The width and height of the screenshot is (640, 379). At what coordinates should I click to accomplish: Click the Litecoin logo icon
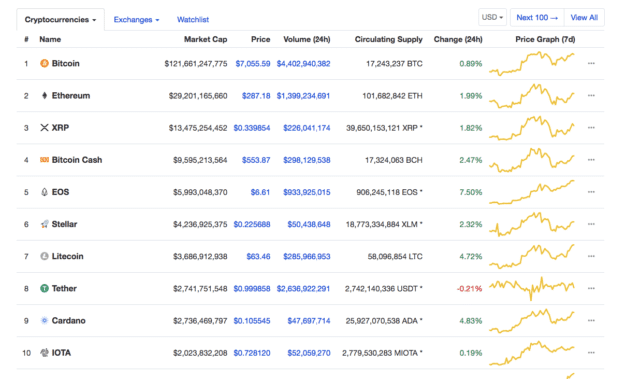[x=44, y=256]
